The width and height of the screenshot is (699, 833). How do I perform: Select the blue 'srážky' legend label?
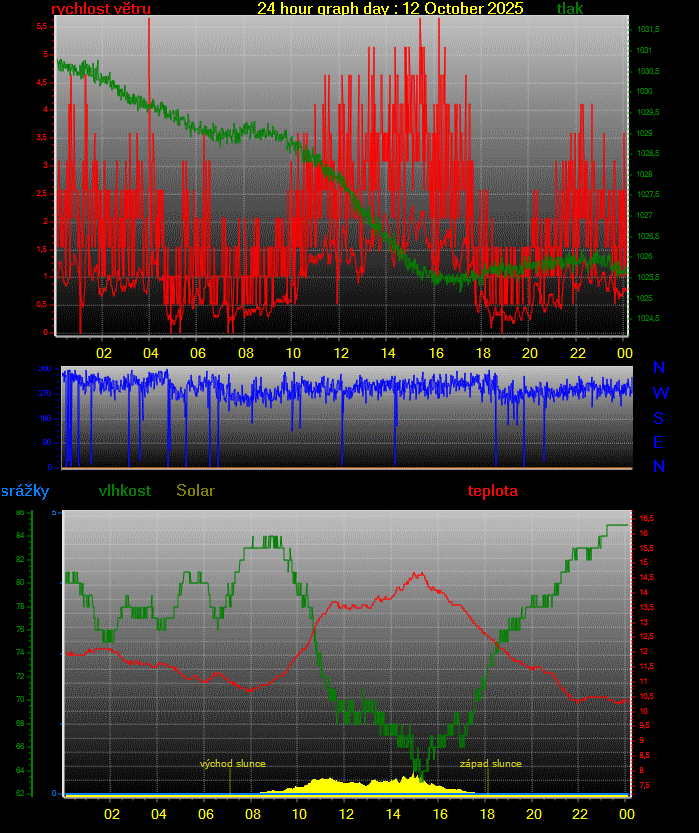click(x=24, y=491)
